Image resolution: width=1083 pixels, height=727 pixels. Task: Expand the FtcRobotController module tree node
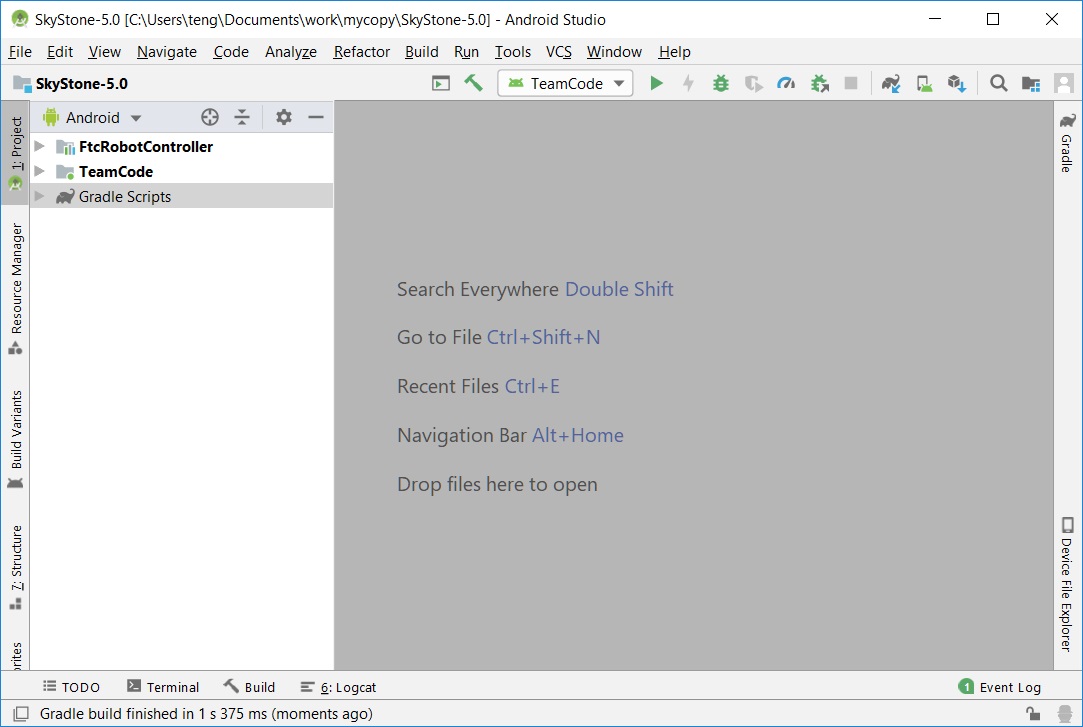click(40, 146)
